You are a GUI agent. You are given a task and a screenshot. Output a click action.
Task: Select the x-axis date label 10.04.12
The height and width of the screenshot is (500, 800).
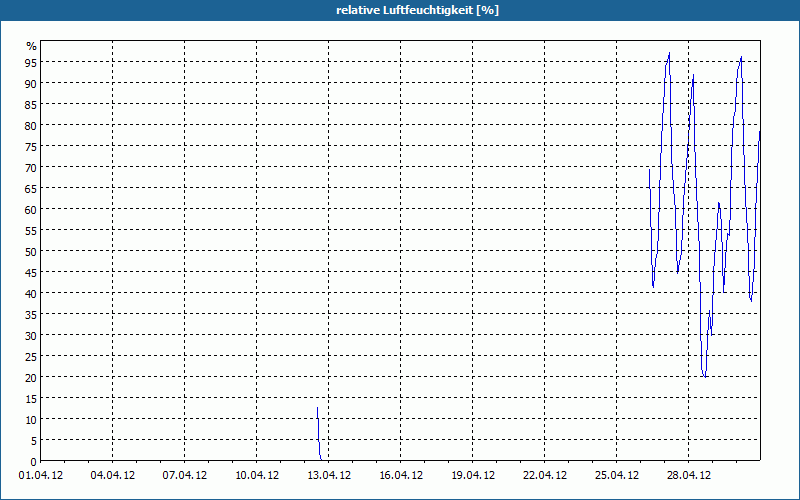click(x=257, y=476)
